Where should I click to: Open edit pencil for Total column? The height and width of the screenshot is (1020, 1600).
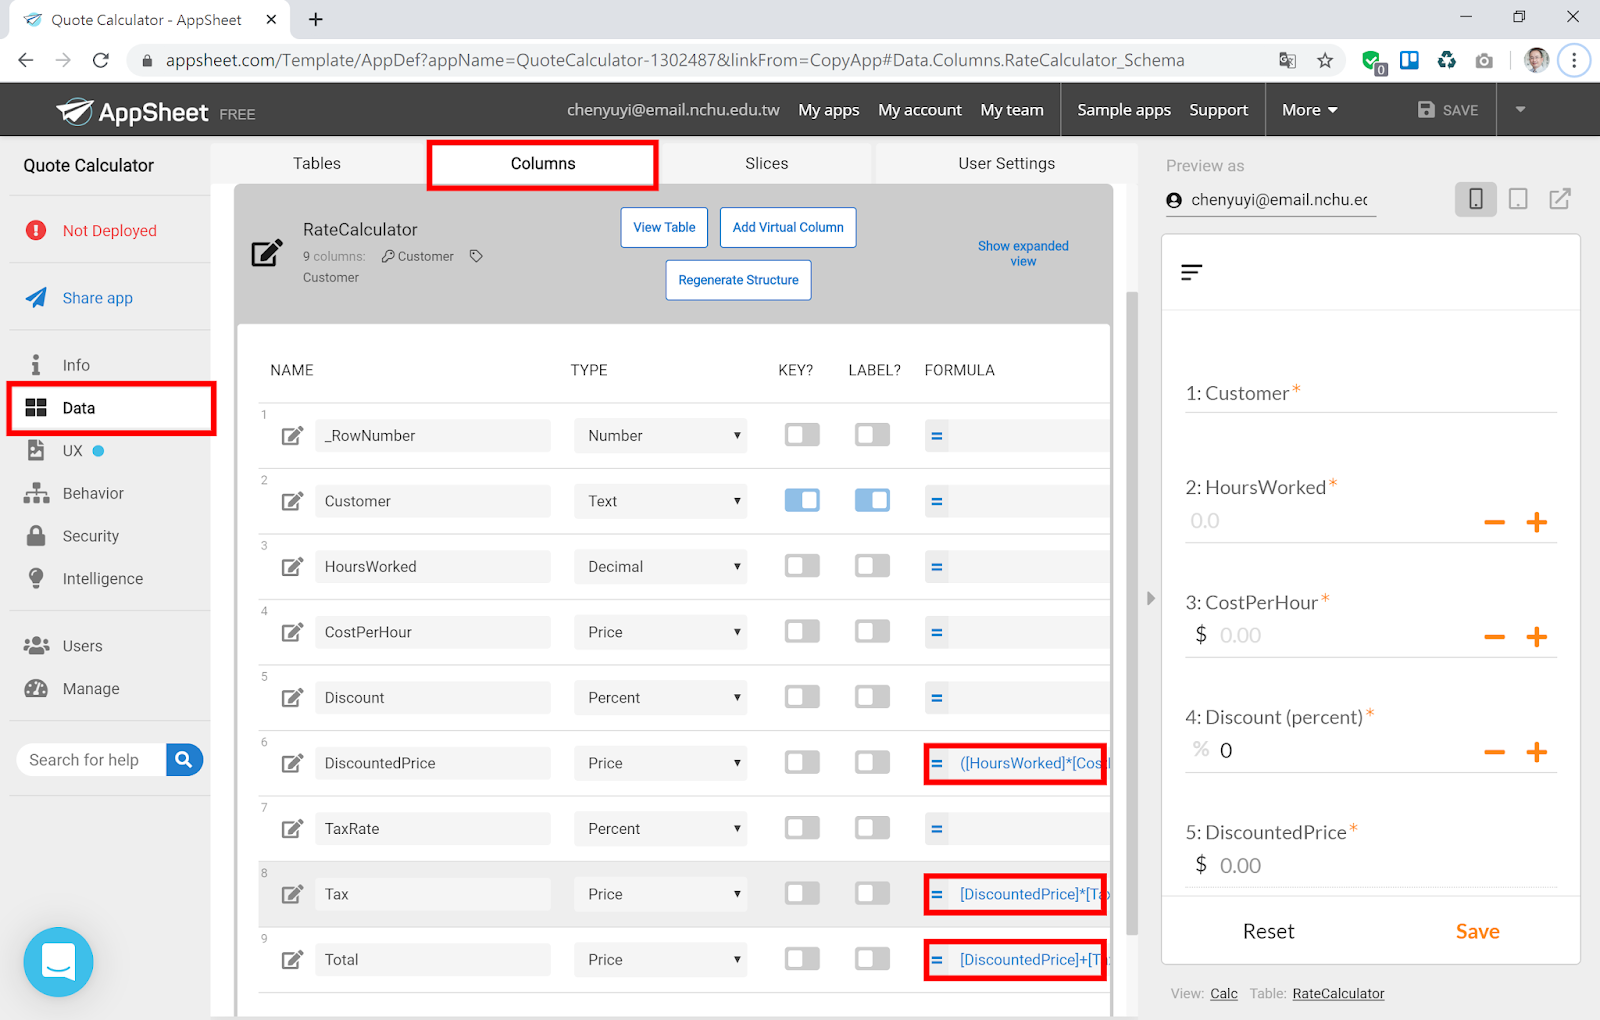pyautogui.click(x=292, y=960)
